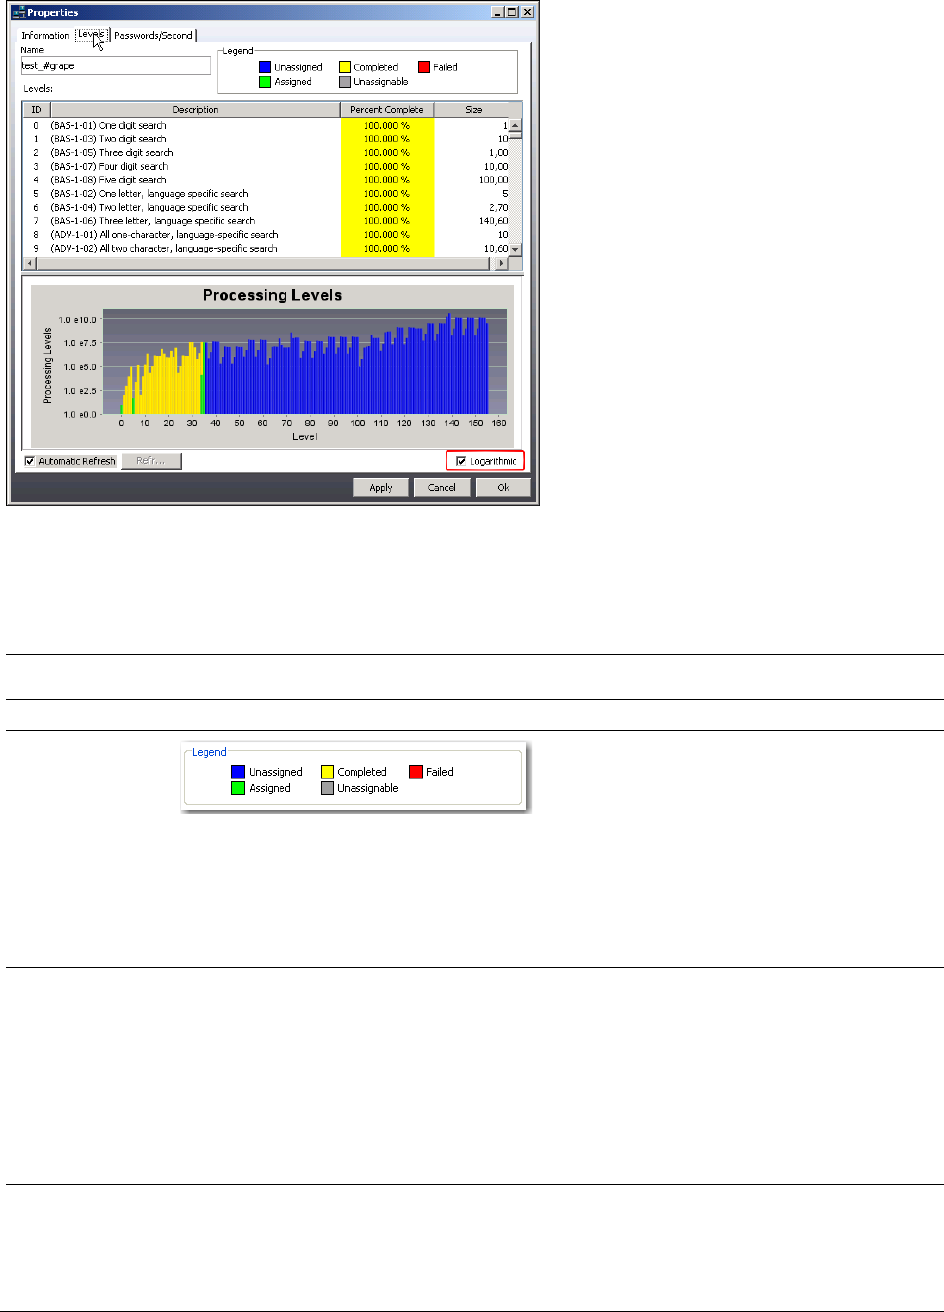944x1312 pixels.
Task: Select row (ADV-1-01) All one-character search
Action: tap(265, 234)
